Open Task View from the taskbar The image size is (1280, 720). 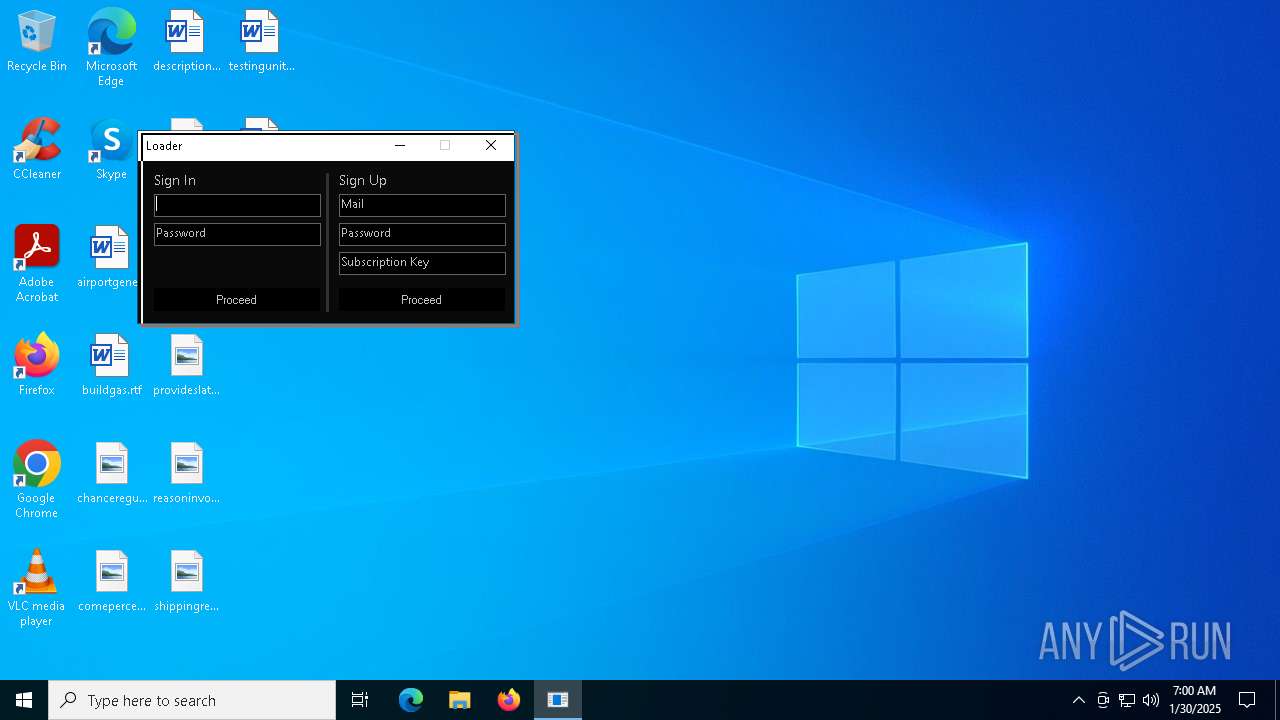tap(360, 700)
